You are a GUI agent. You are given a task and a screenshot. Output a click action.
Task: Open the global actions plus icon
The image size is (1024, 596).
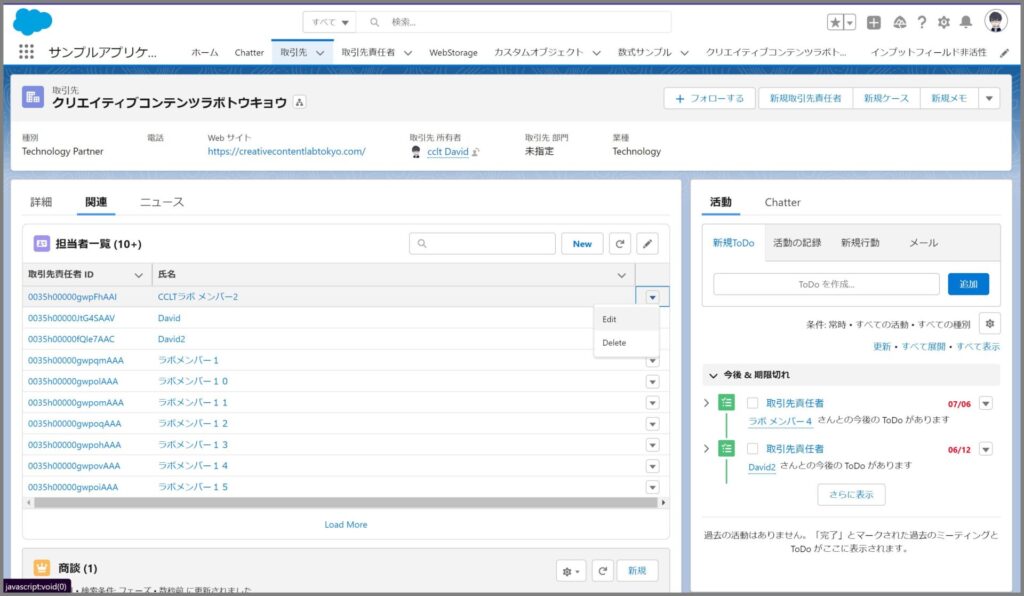tap(874, 22)
